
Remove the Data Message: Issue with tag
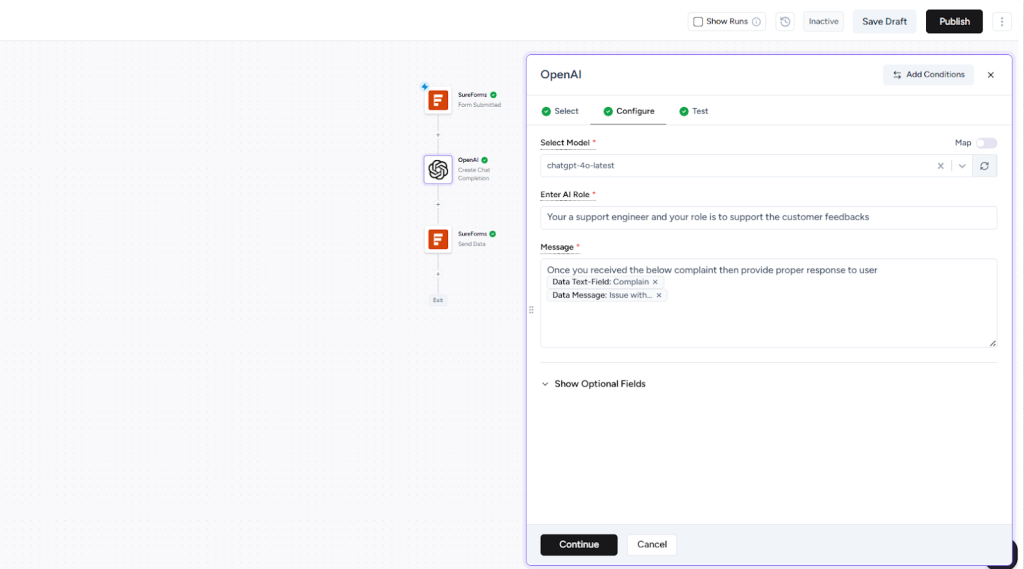[659, 296]
